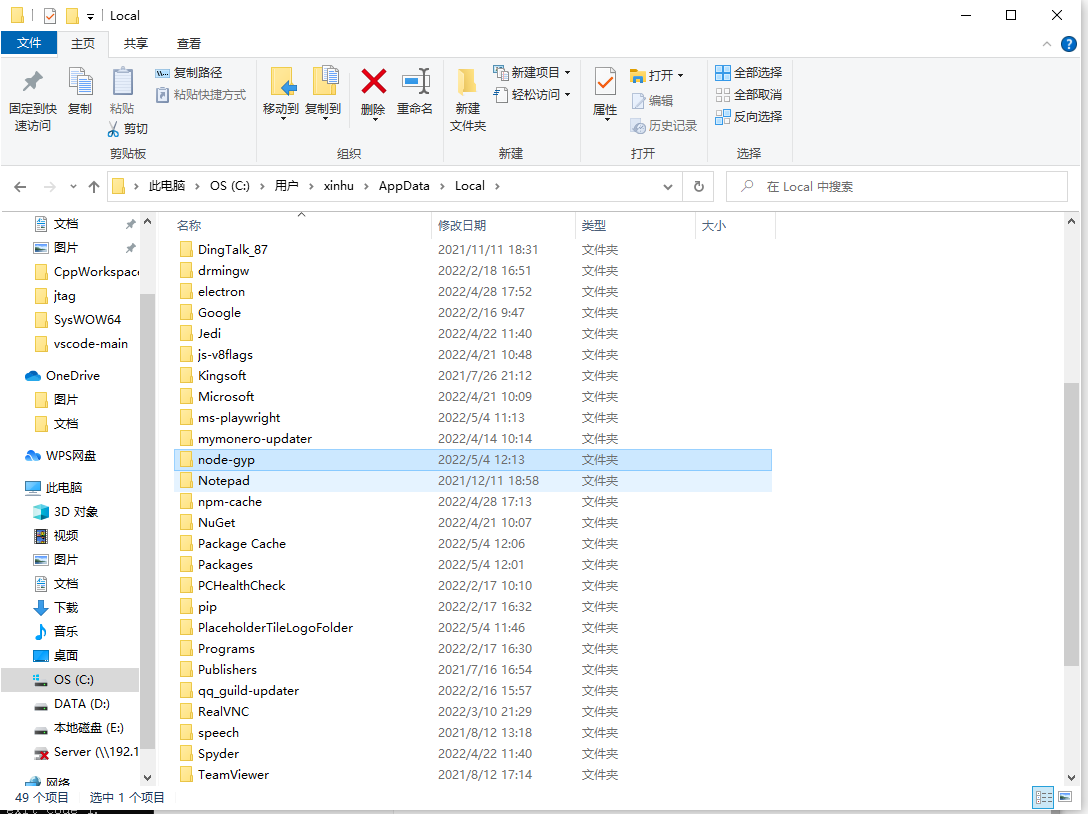
Task: Click Invert Selection (反向选择)
Action: point(748,117)
